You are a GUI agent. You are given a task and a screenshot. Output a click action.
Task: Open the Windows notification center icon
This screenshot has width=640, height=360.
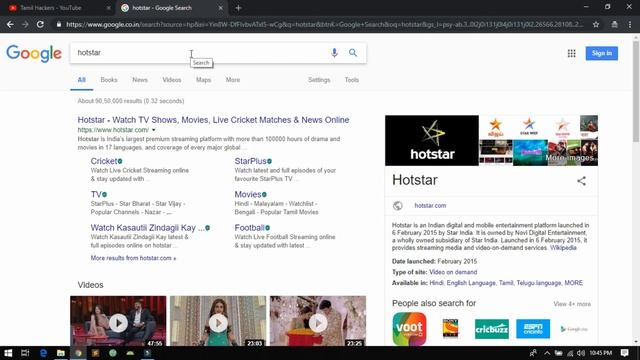pyautogui.click(x=624, y=353)
